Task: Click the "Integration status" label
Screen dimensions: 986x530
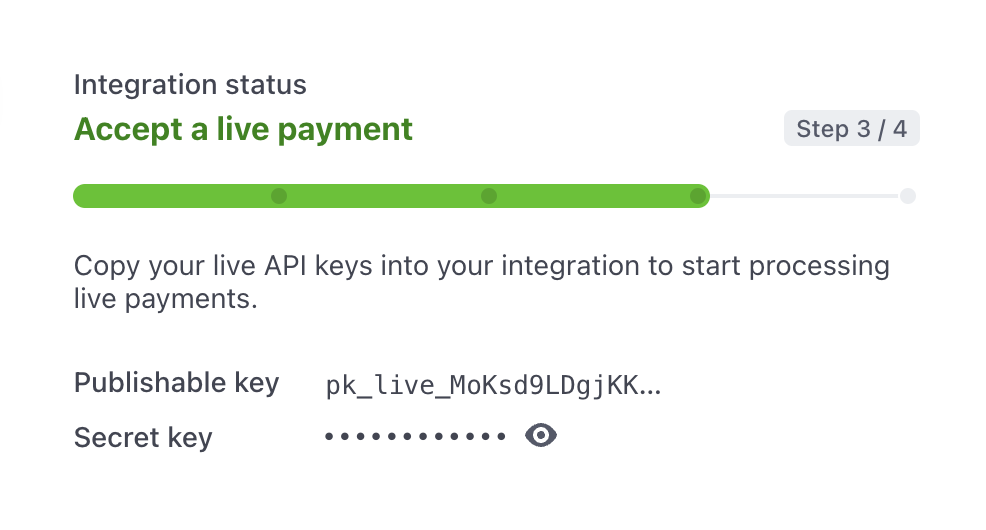Action: [190, 85]
